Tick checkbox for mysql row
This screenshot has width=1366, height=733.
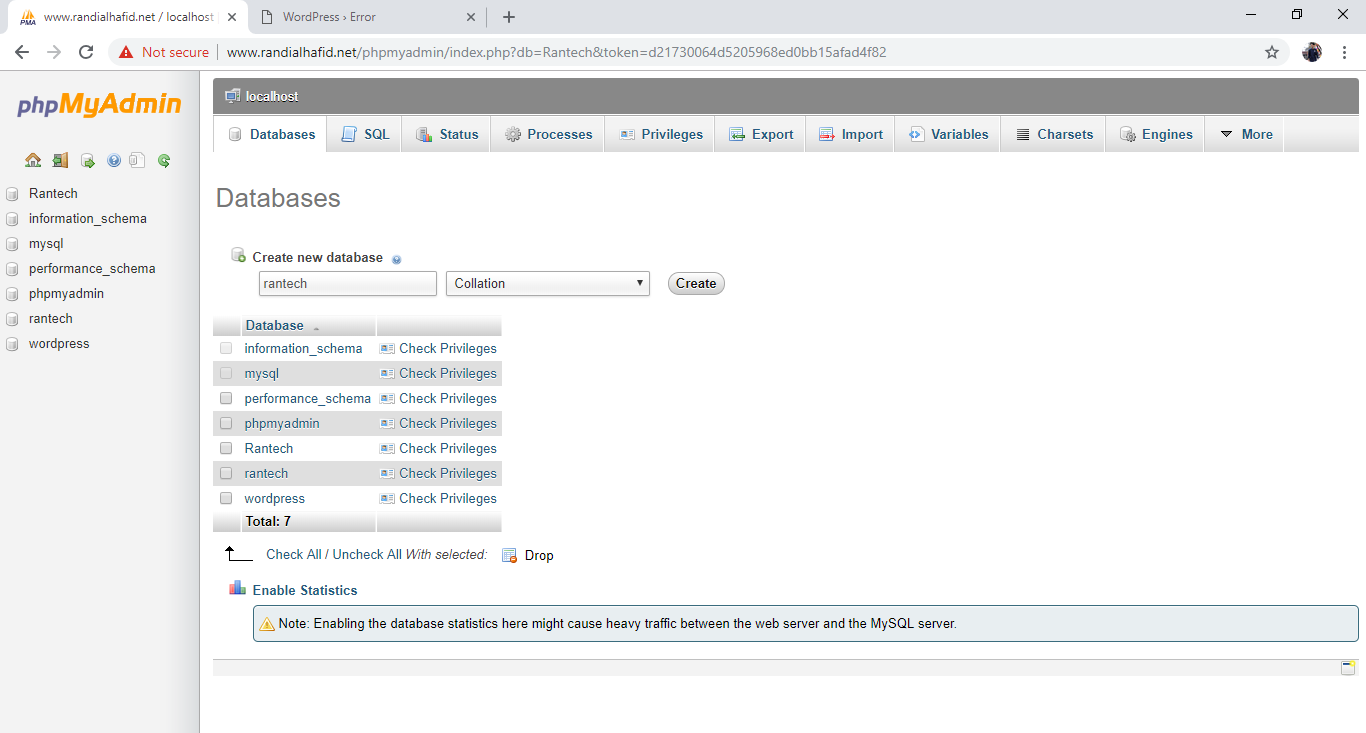[226, 373]
